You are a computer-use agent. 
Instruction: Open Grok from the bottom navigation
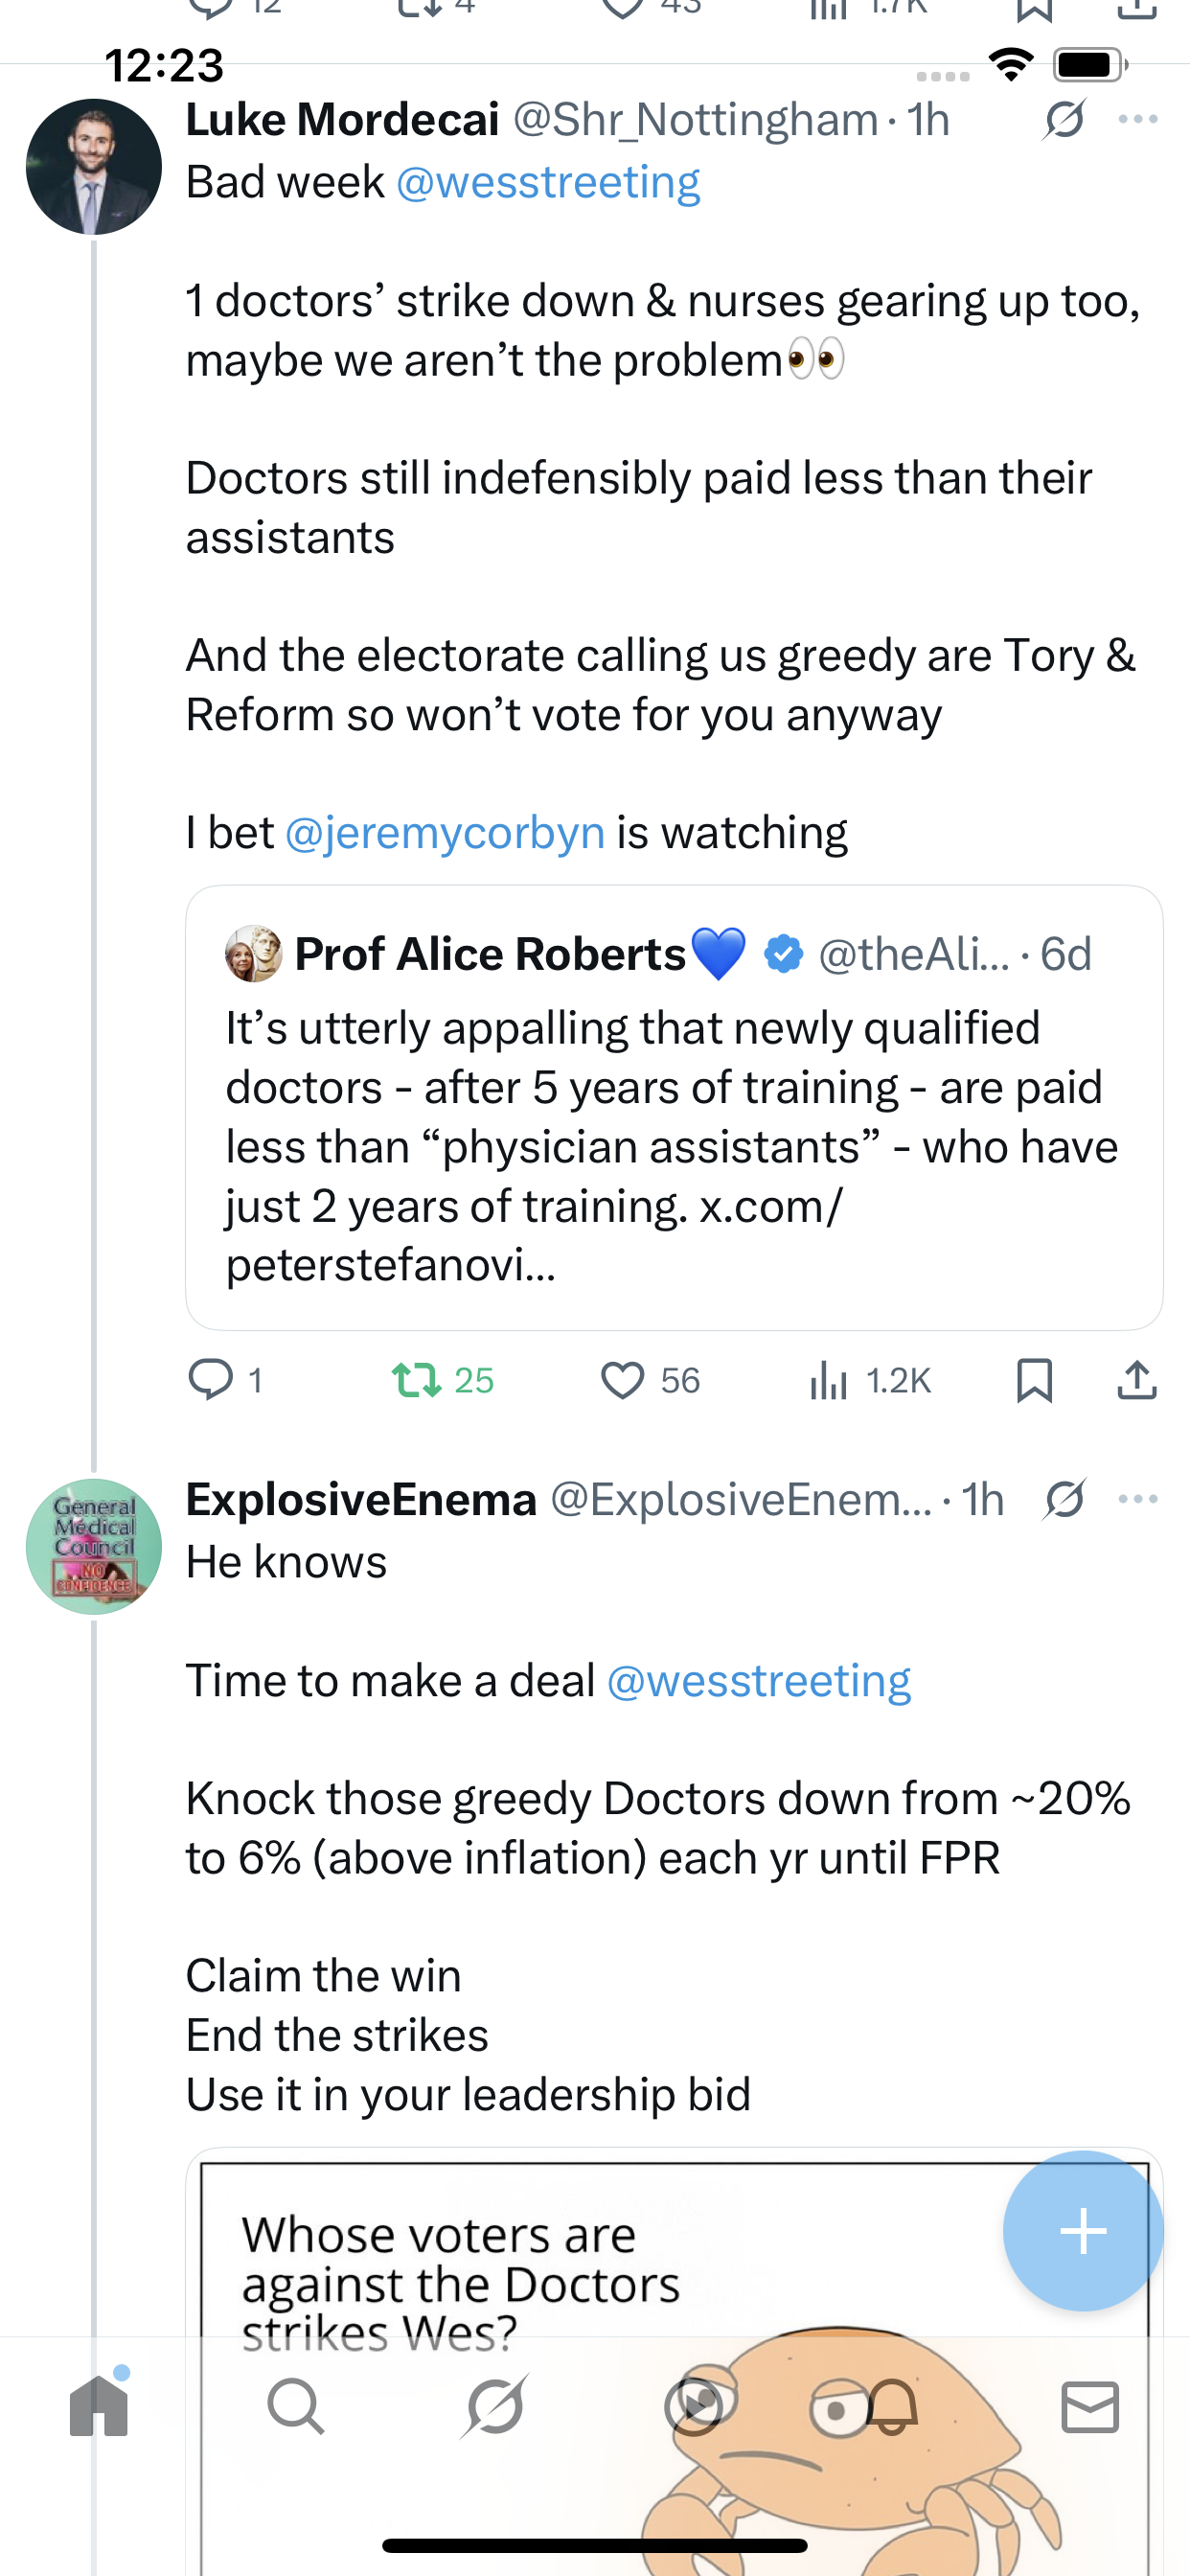click(495, 2406)
